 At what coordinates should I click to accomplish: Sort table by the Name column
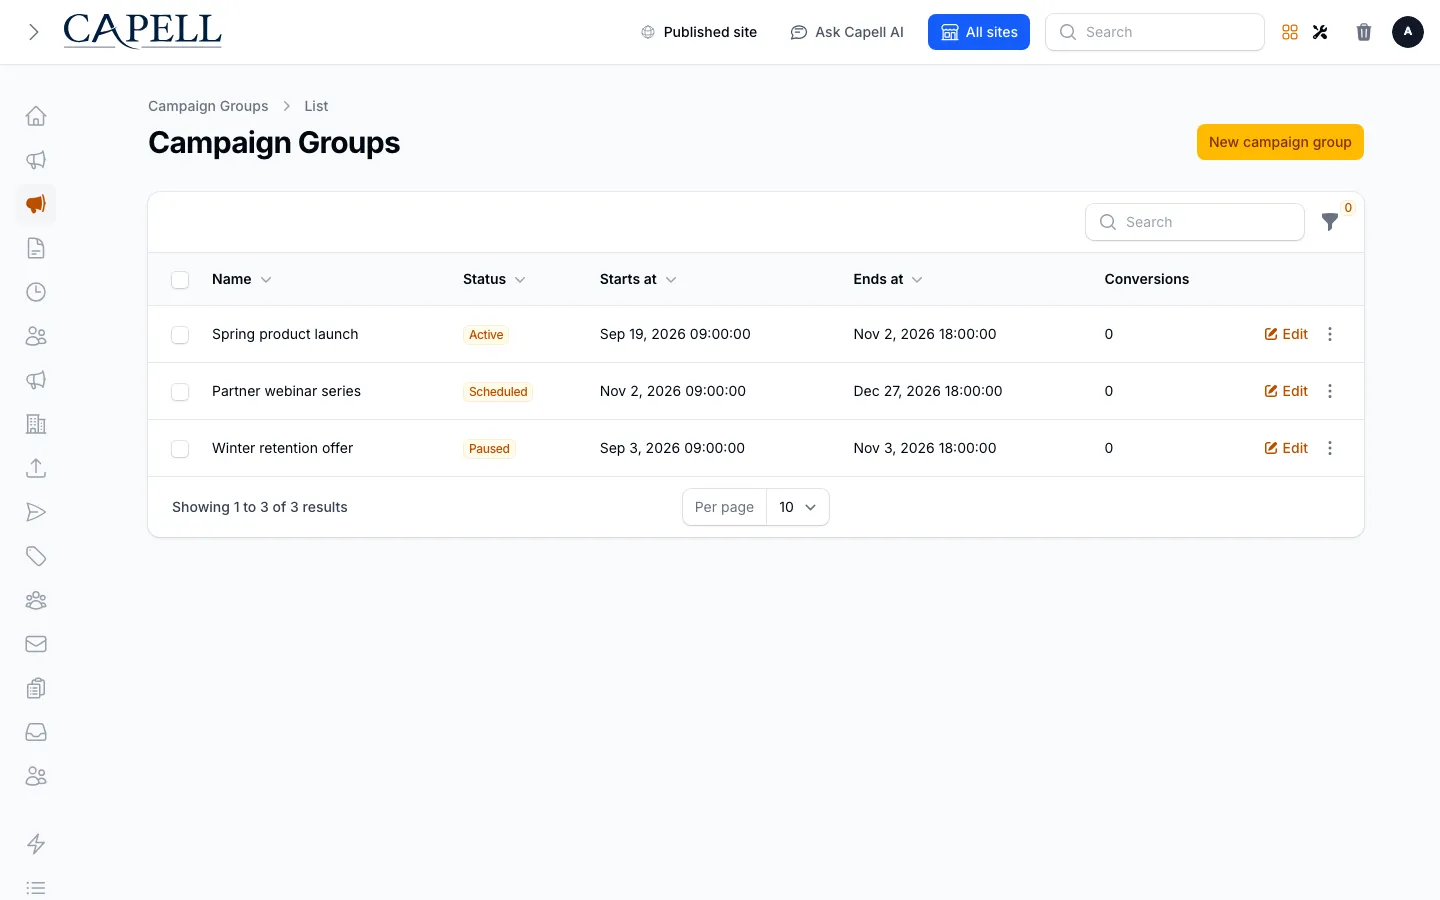click(242, 279)
